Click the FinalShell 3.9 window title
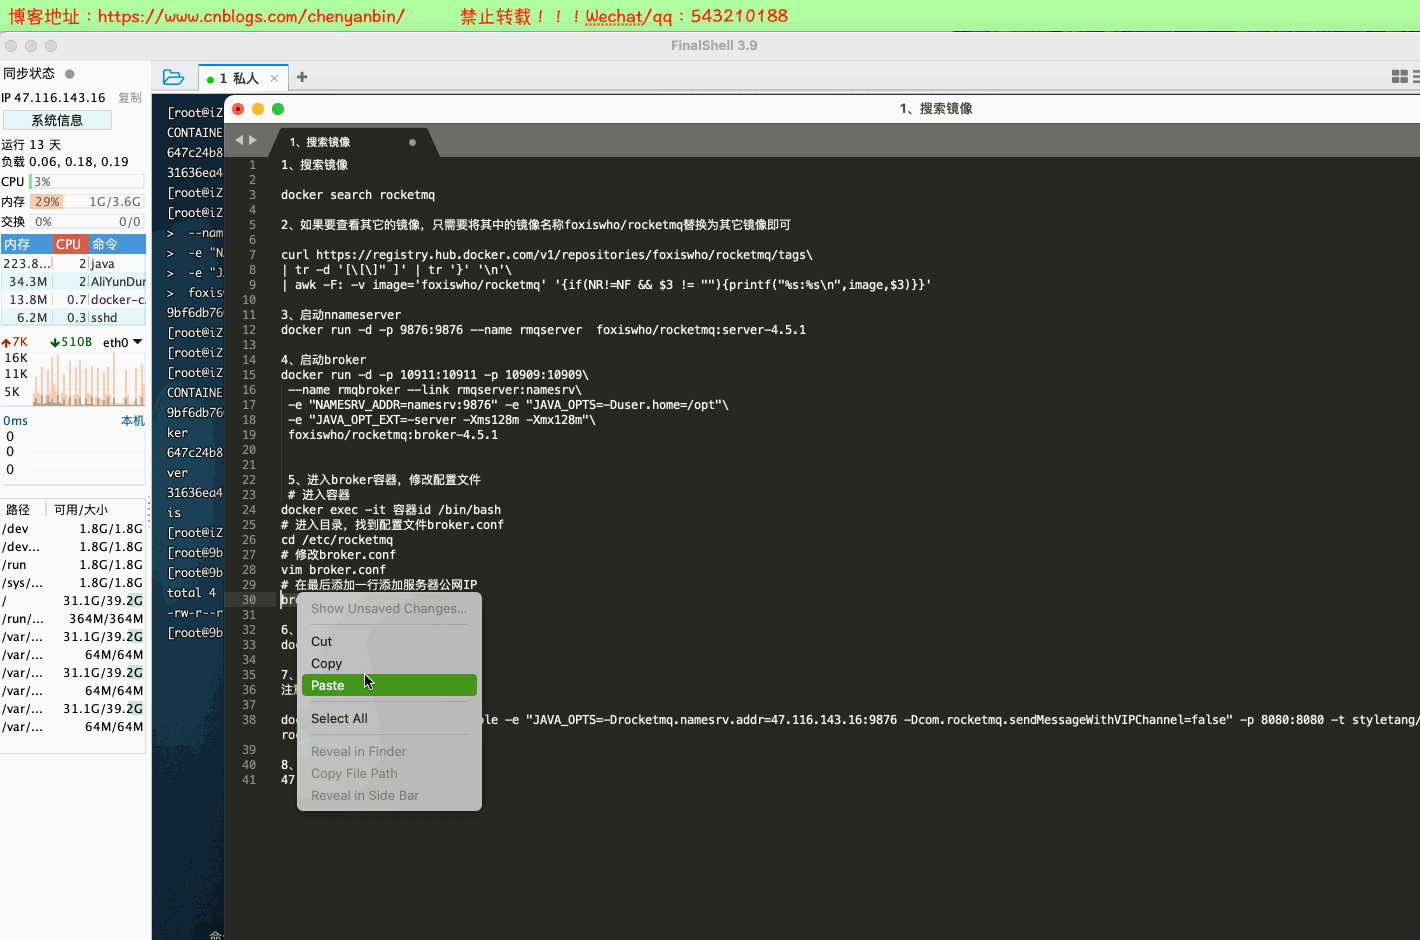Image resolution: width=1420 pixels, height=940 pixels. tap(714, 46)
